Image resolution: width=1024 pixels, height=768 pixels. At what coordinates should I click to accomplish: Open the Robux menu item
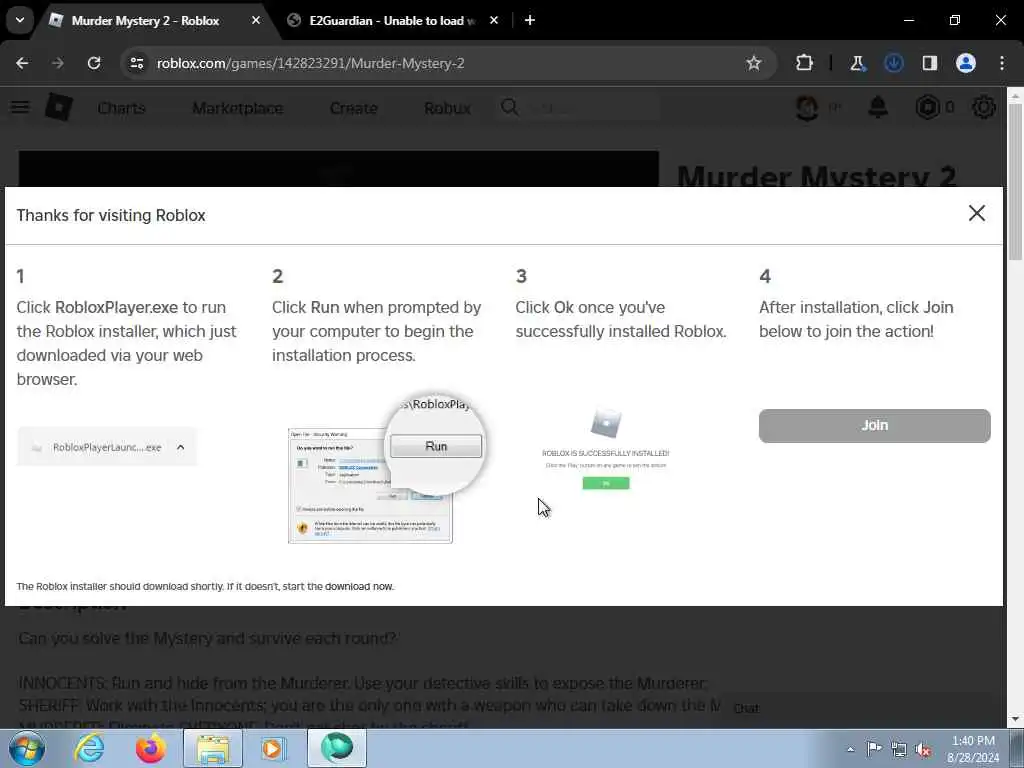(x=447, y=108)
